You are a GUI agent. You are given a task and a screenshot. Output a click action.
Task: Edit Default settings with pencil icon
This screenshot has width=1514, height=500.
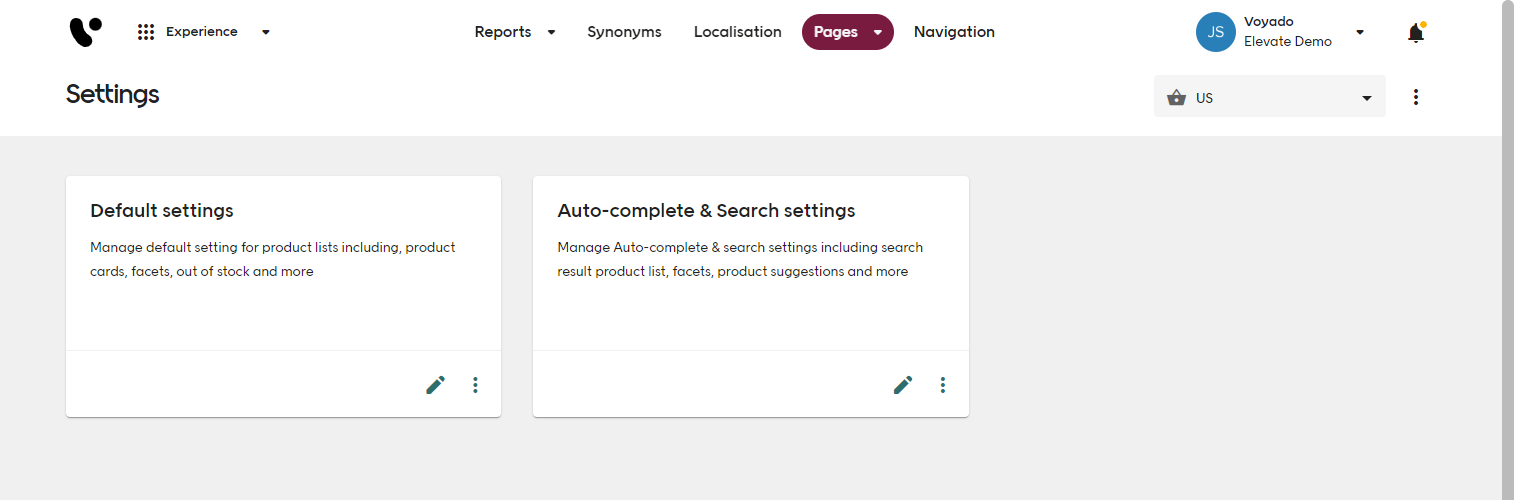[x=435, y=385]
